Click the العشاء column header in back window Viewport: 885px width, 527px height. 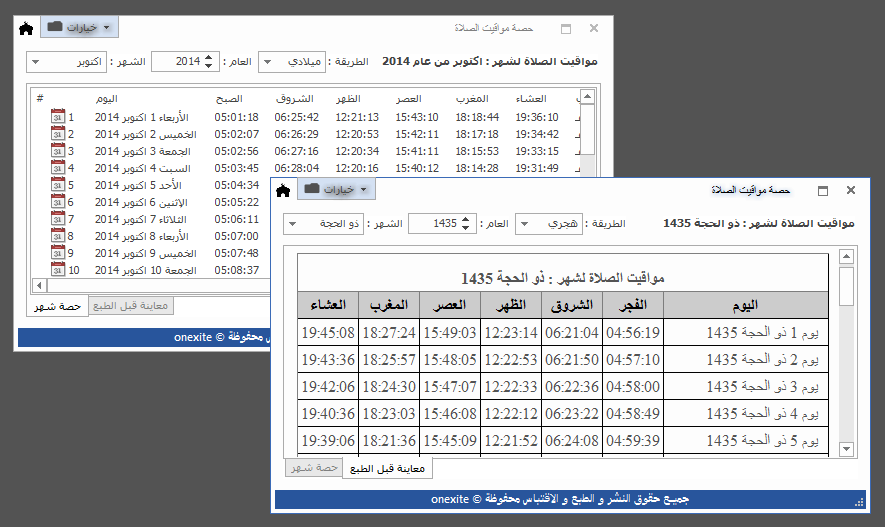[x=531, y=99]
